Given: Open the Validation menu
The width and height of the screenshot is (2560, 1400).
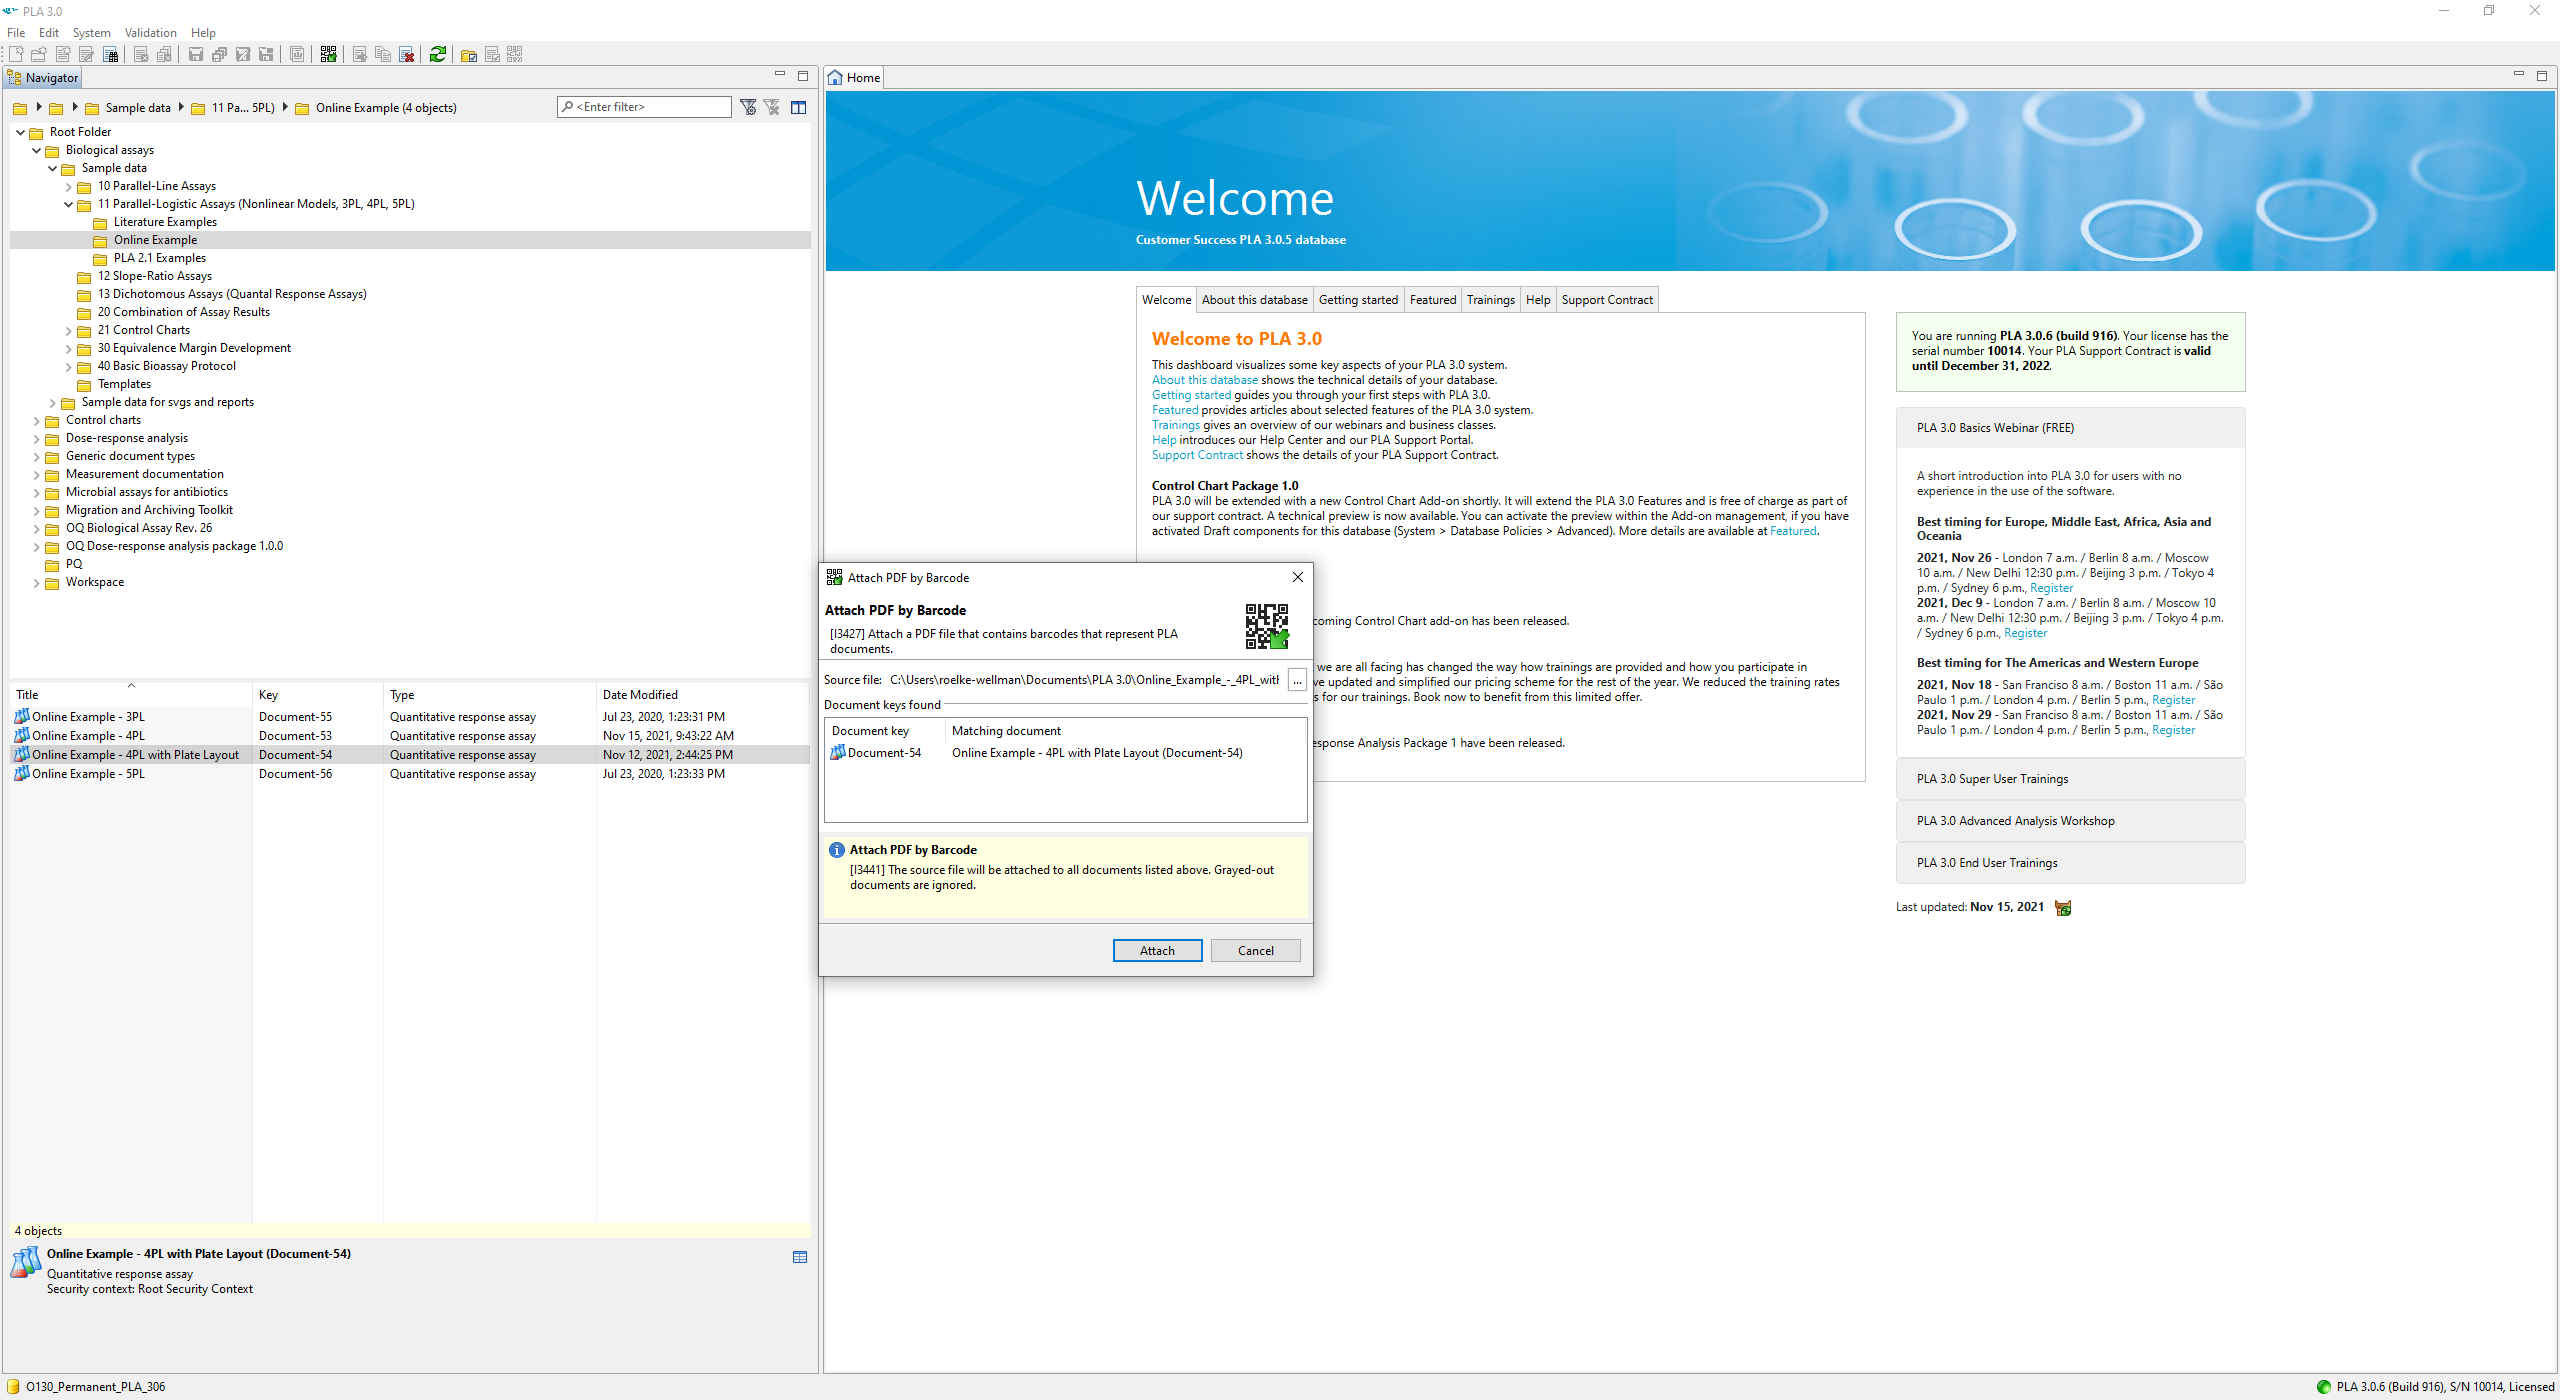Looking at the screenshot, I should [x=151, y=33].
